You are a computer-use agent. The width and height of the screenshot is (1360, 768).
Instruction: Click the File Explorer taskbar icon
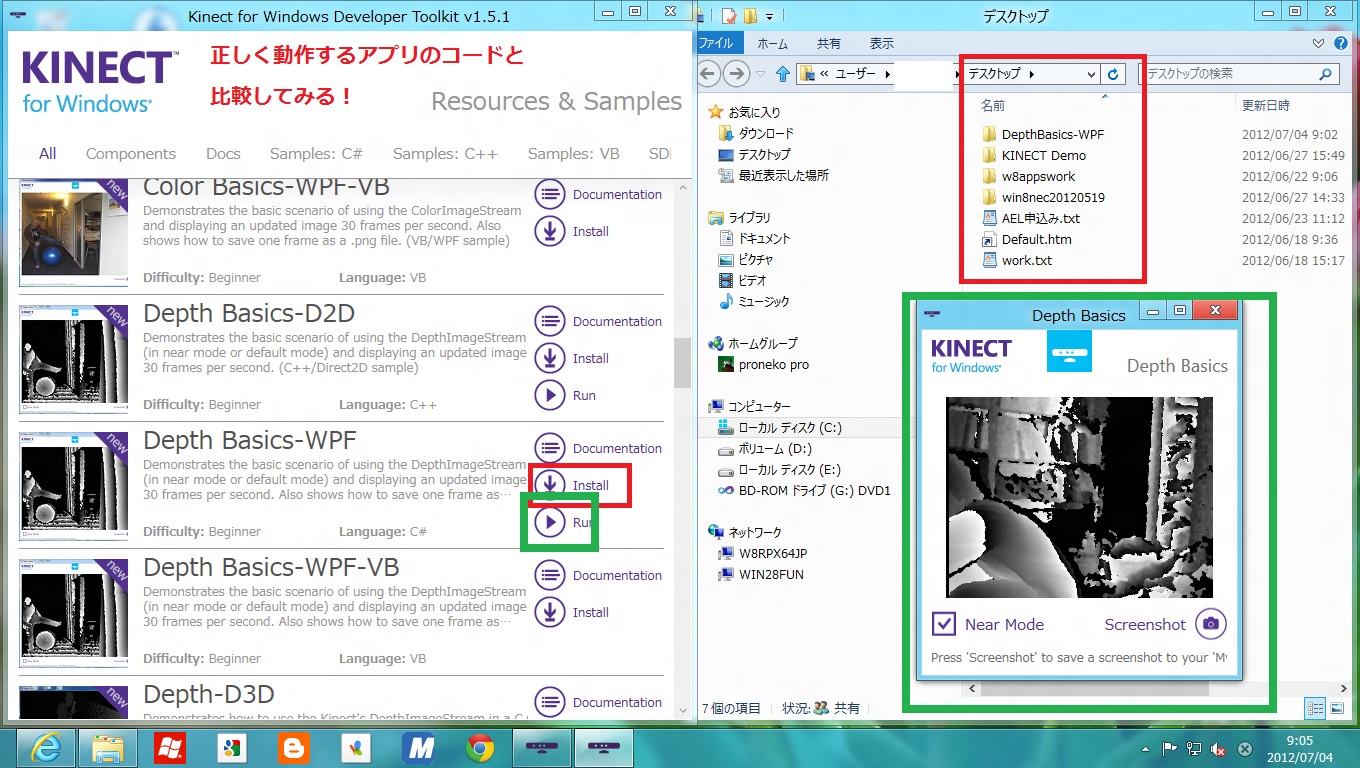[x=107, y=747]
